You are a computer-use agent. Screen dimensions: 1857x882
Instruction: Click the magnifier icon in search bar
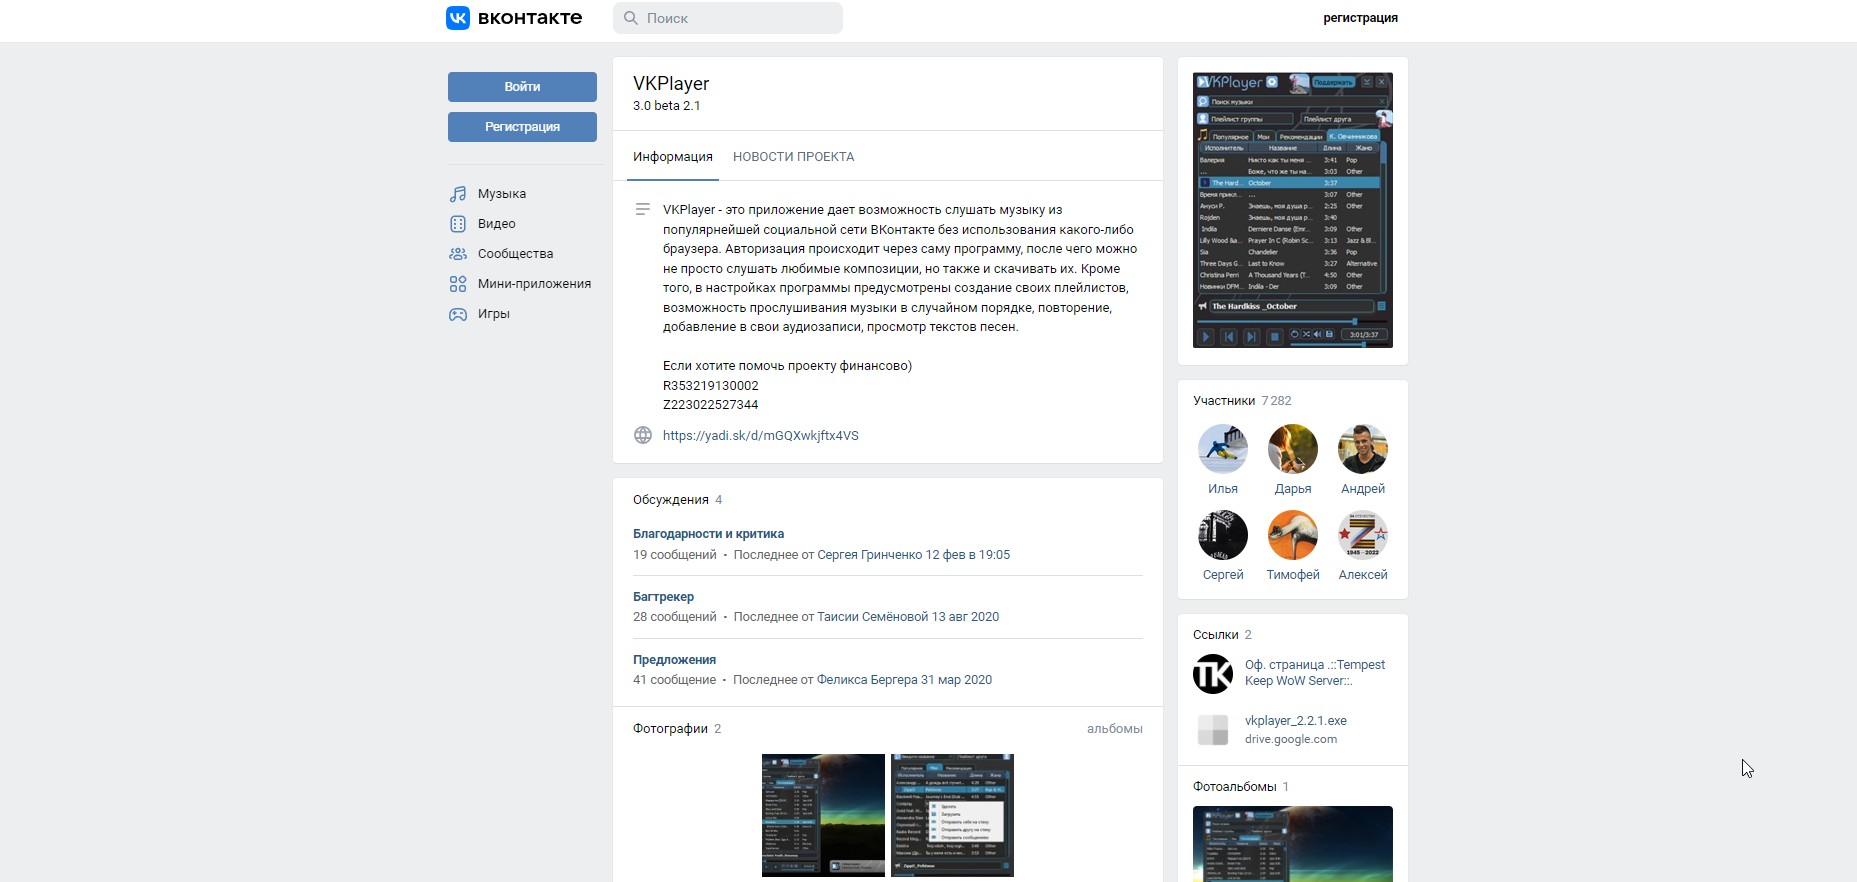(631, 18)
